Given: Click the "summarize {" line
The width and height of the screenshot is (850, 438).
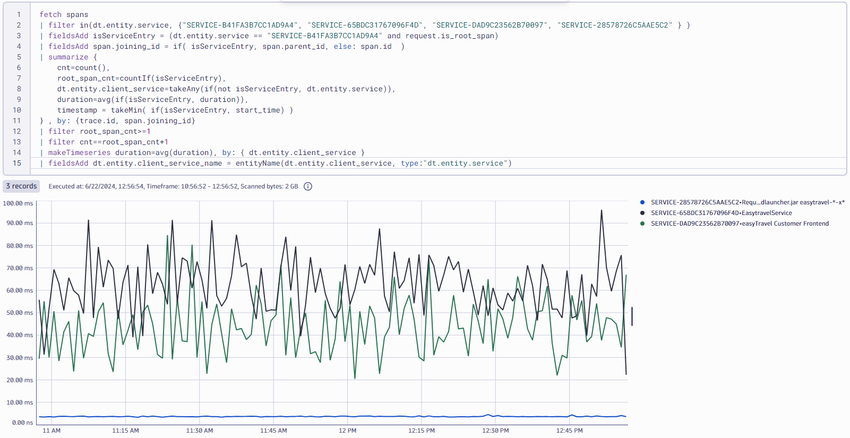Looking at the screenshot, I should (x=68, y=57).
